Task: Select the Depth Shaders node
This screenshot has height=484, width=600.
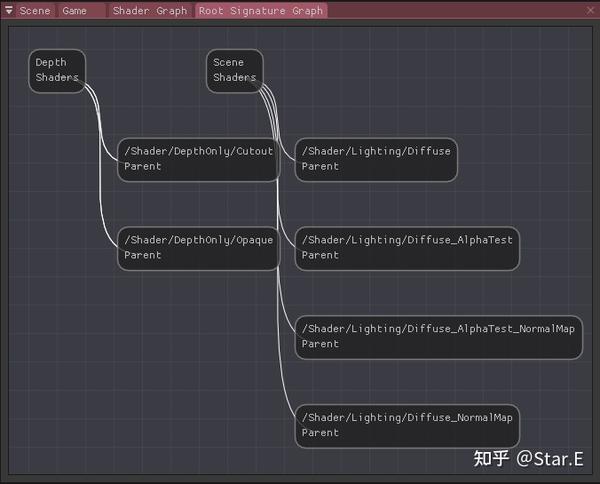Action: tap(56, 70)
